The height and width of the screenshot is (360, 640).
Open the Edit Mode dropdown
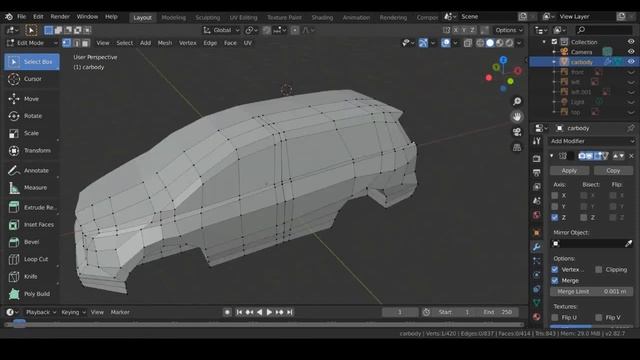coord(31,43)
